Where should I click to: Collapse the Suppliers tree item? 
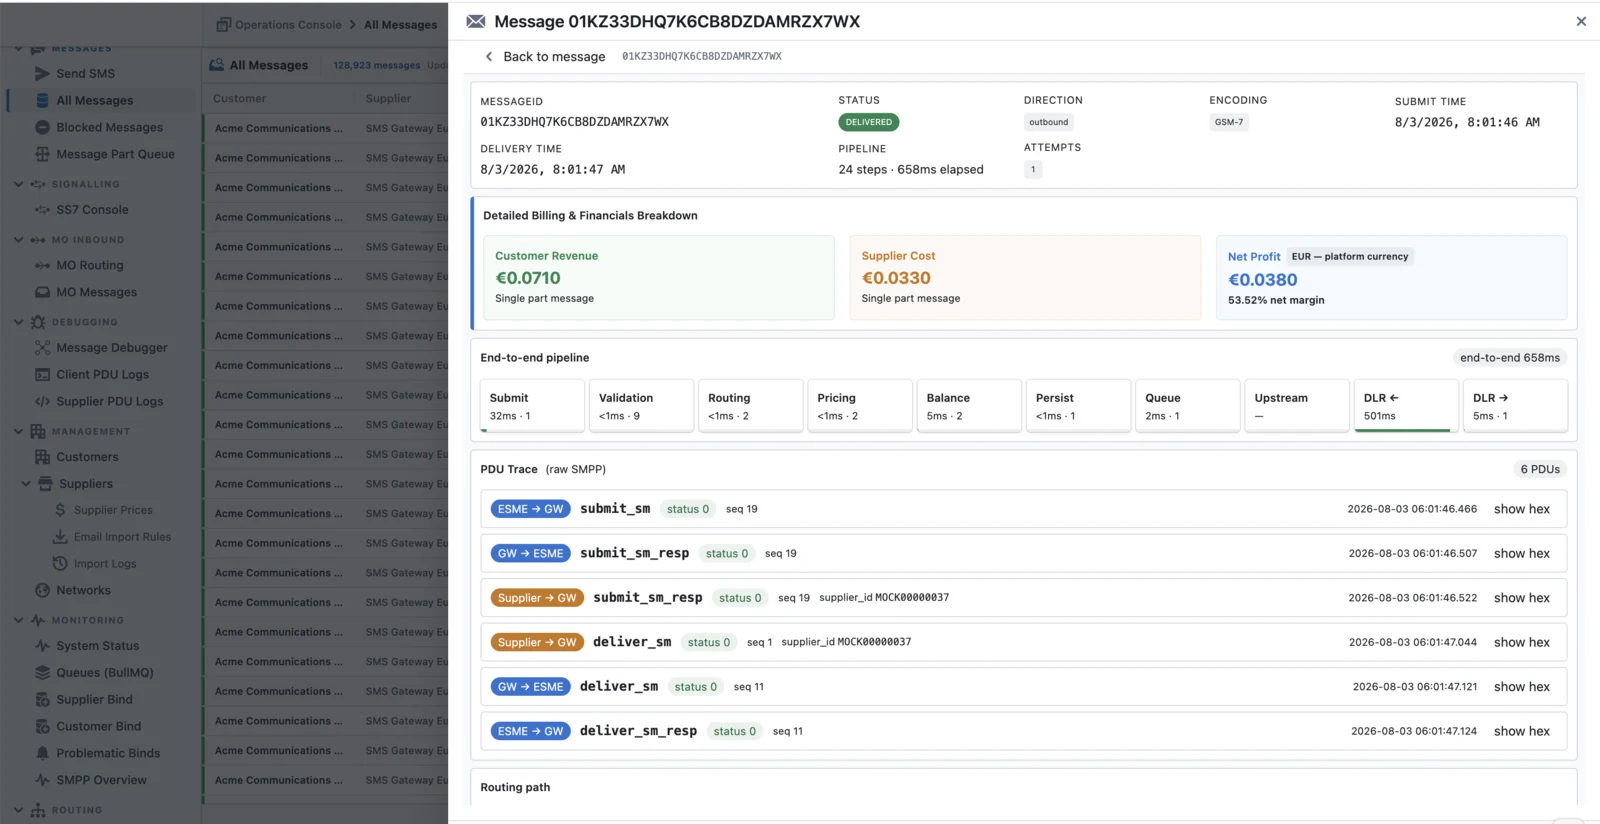click(26, 484)
